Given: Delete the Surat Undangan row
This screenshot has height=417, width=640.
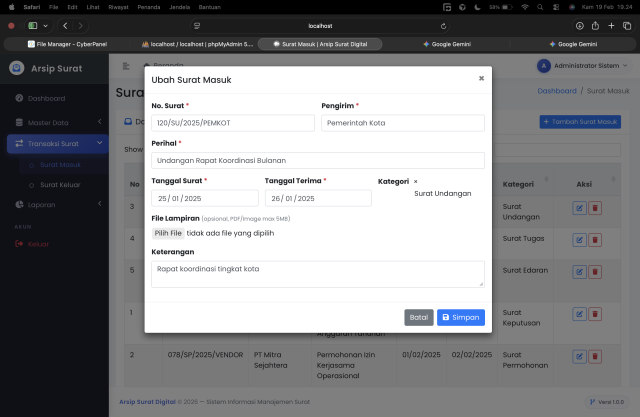Looking at the screenshot, I should point(595,208).
